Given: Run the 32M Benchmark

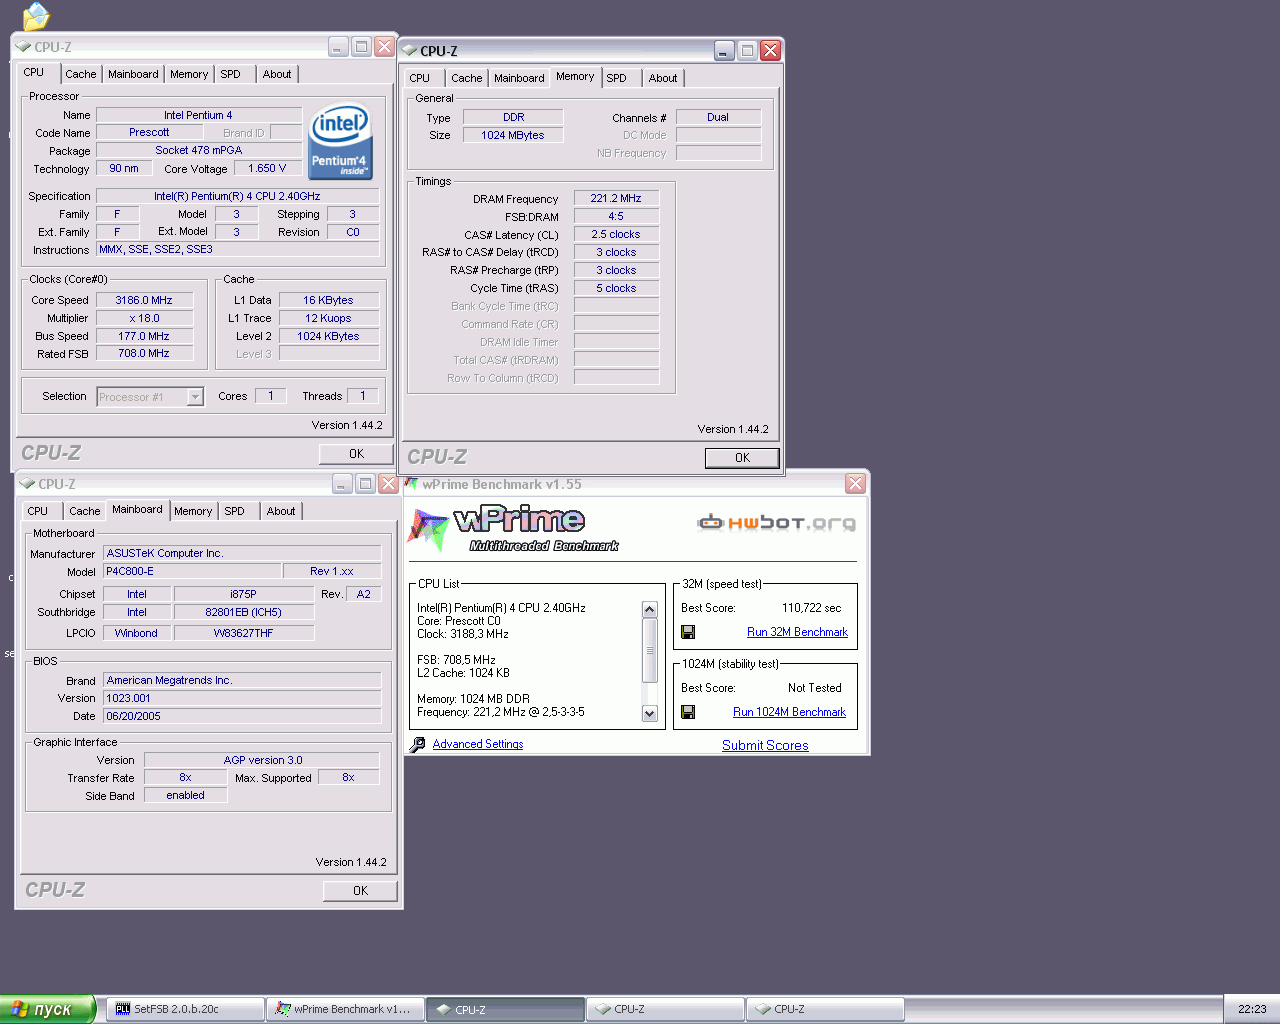Looking at the screenshot, I should [x=797, y=632].
